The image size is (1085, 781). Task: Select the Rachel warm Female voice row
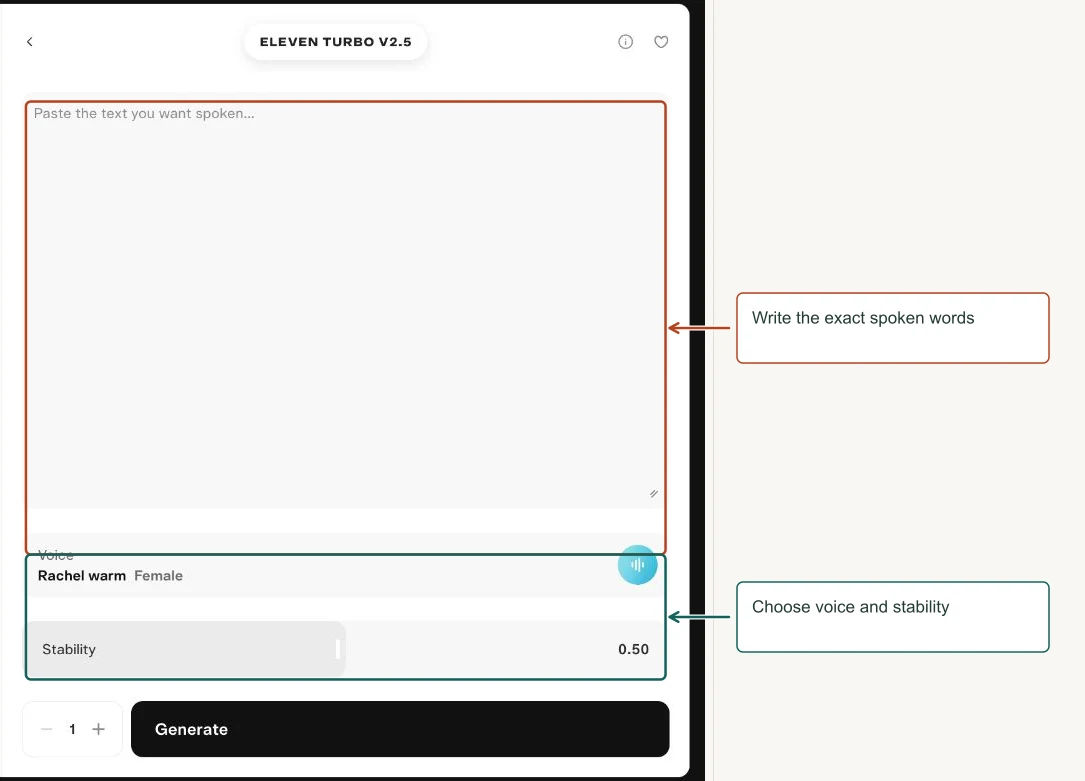click(x=346, y=566)
